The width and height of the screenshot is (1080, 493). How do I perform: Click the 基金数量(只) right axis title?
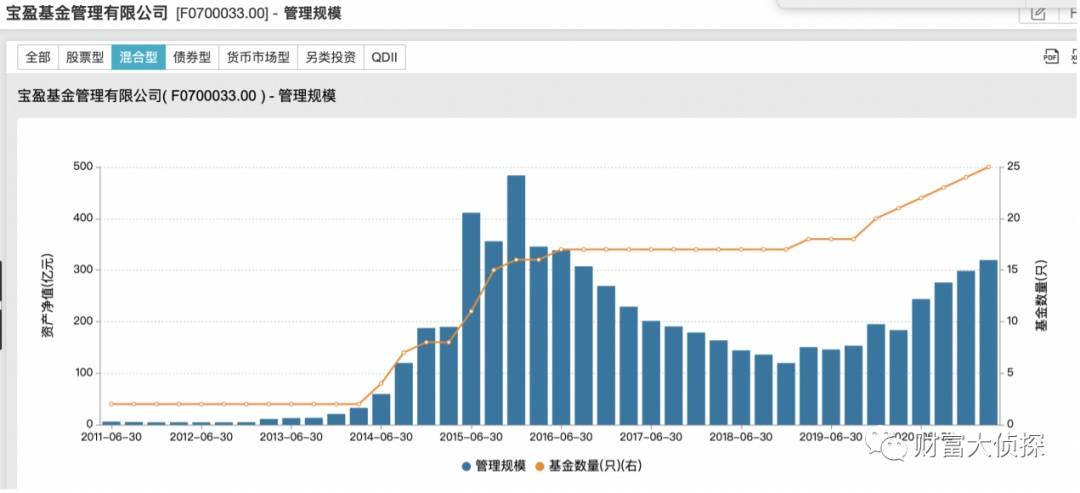coord(1040,295)
